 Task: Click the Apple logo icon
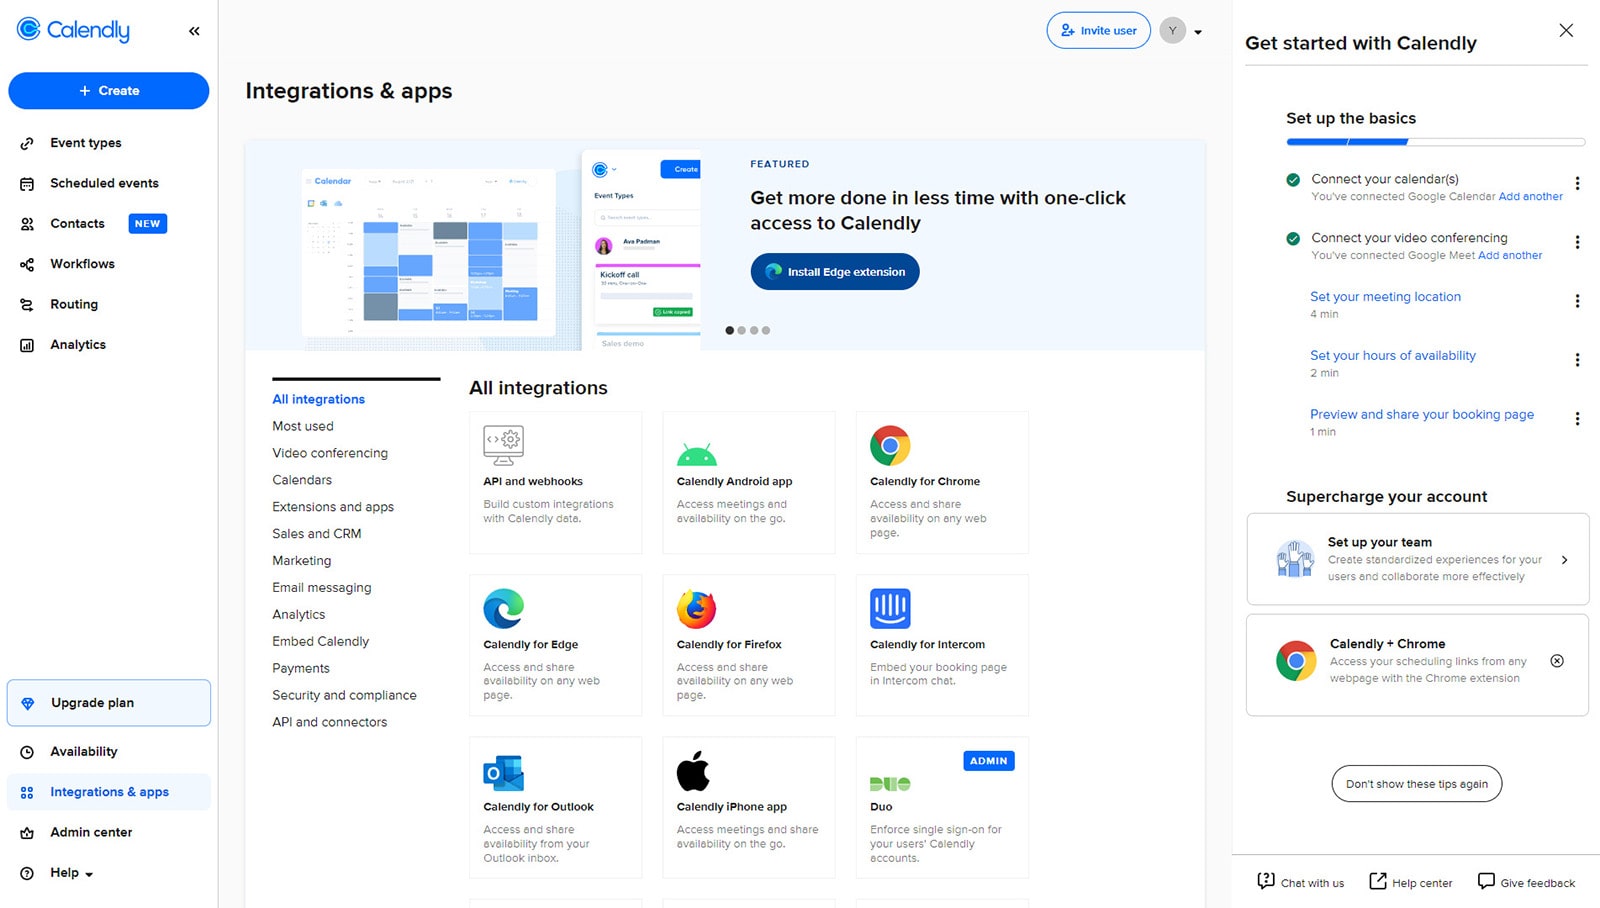click(x=693, y=771)
